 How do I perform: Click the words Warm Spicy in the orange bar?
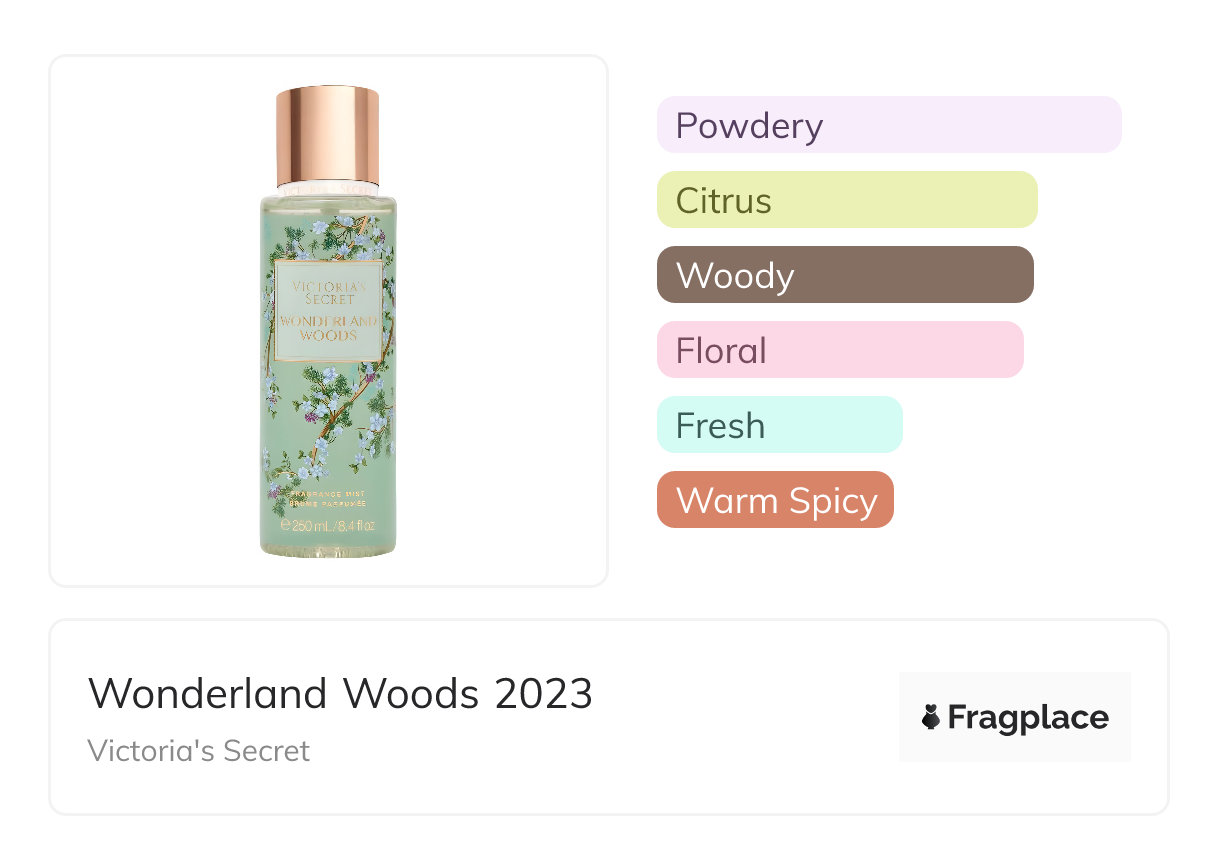click(x=776, y=501)
